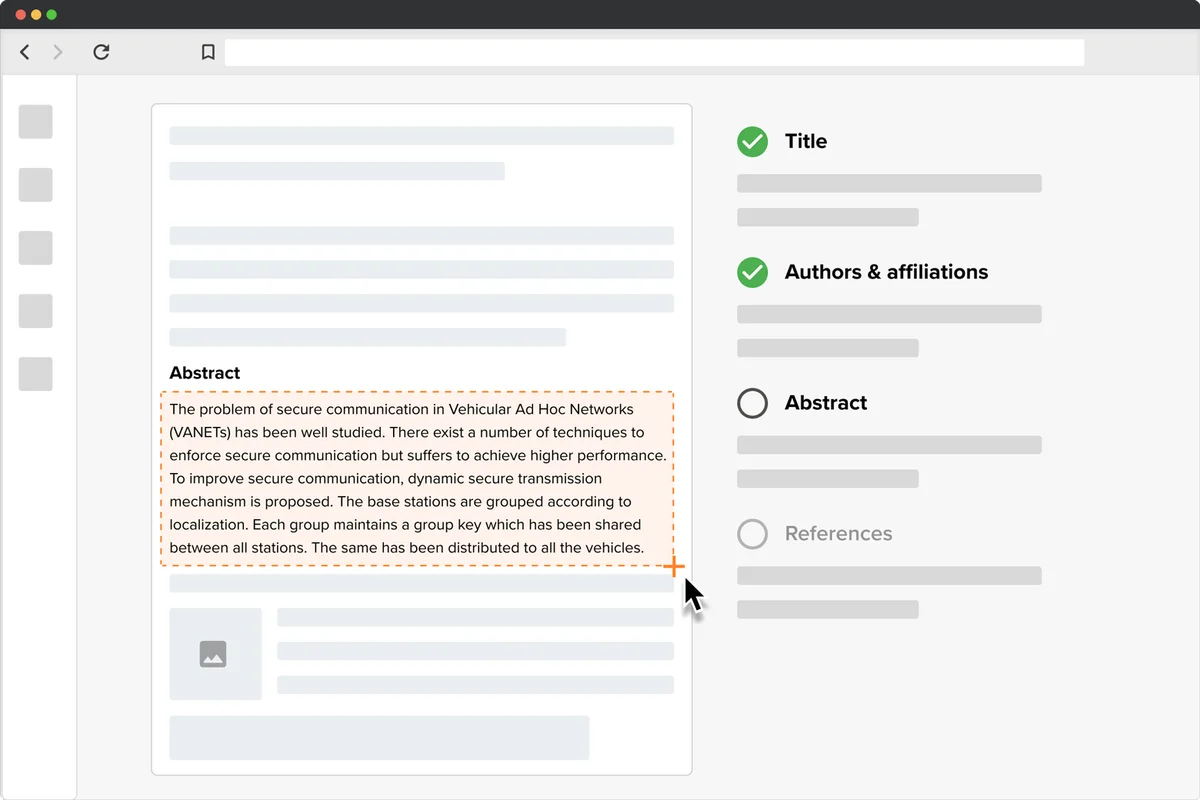Click the grayed-out forward navigation arrow
Screen dimensions: 1200x800
58,52
